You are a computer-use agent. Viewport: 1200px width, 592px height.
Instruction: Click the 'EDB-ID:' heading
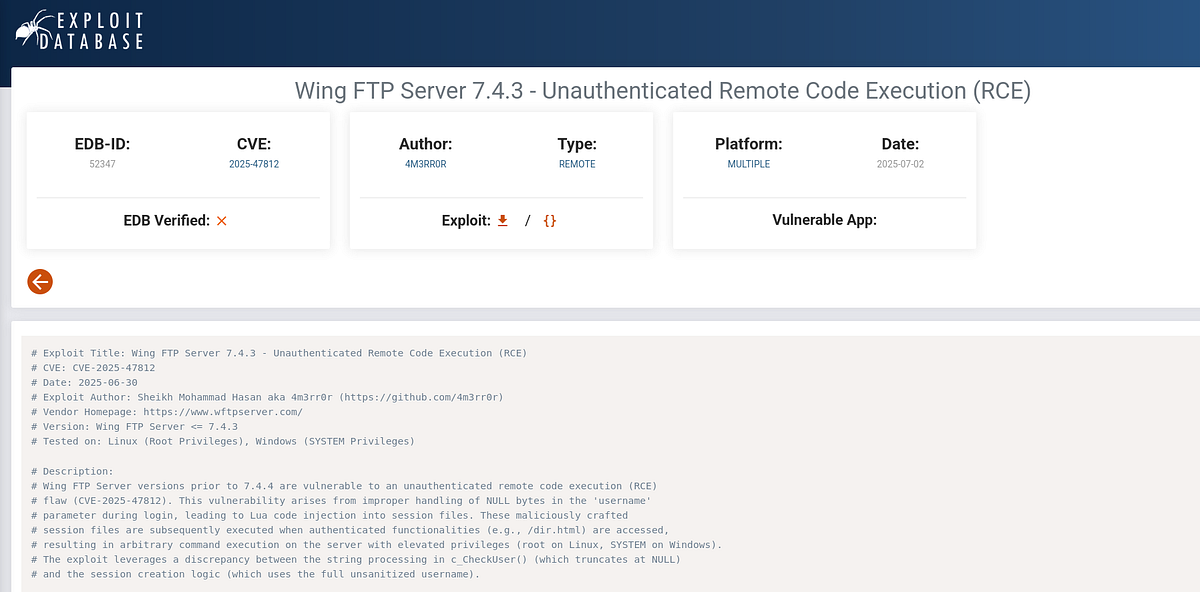(103, 144)
